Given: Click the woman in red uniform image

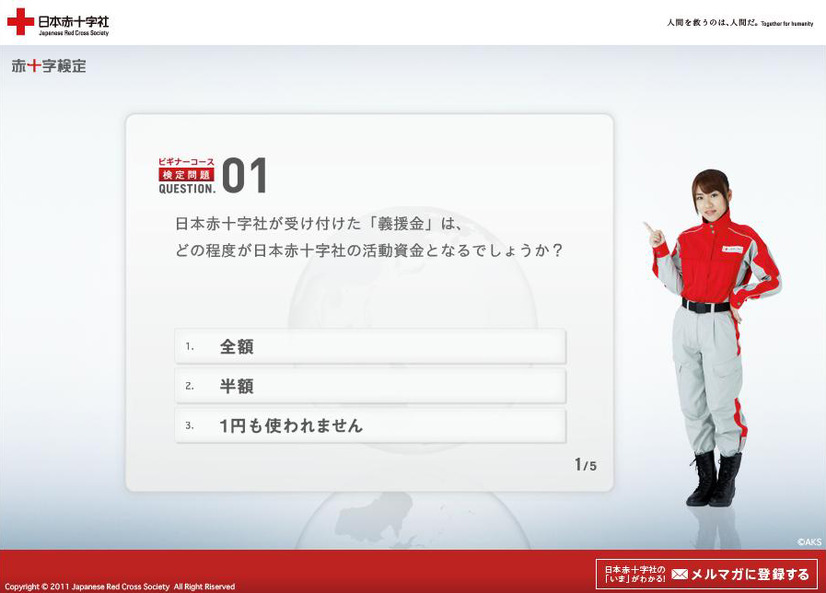Looking at the screenshot, I should click(714, 338).
